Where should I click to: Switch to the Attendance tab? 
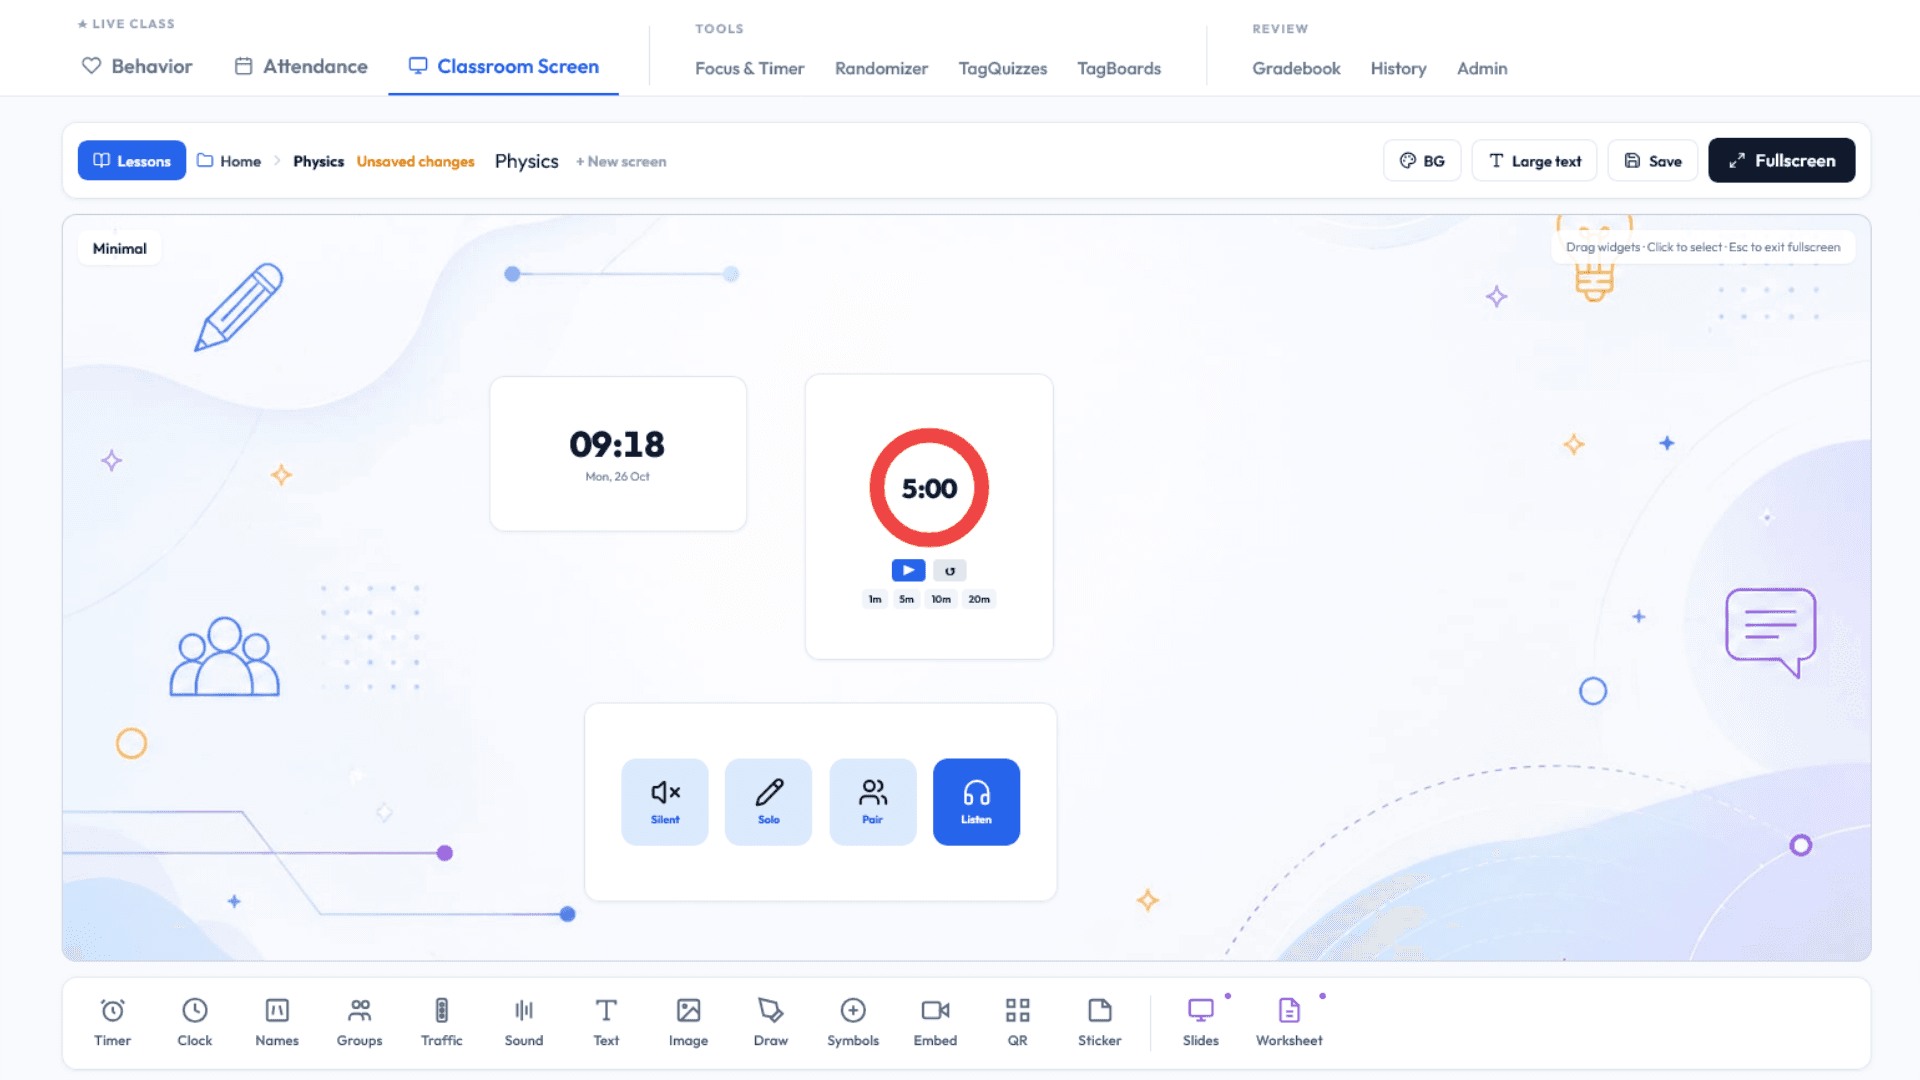point(301,66)
